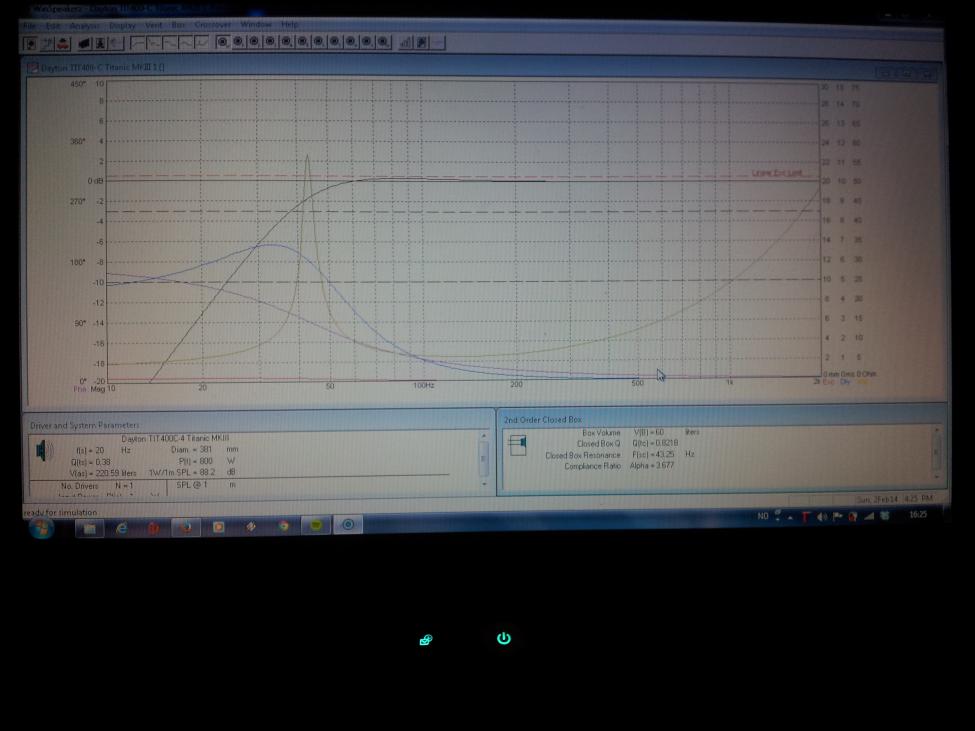The width and height of the screenshot is (975, 731).
Task: Open the Box menu
Action: [178, 25]
